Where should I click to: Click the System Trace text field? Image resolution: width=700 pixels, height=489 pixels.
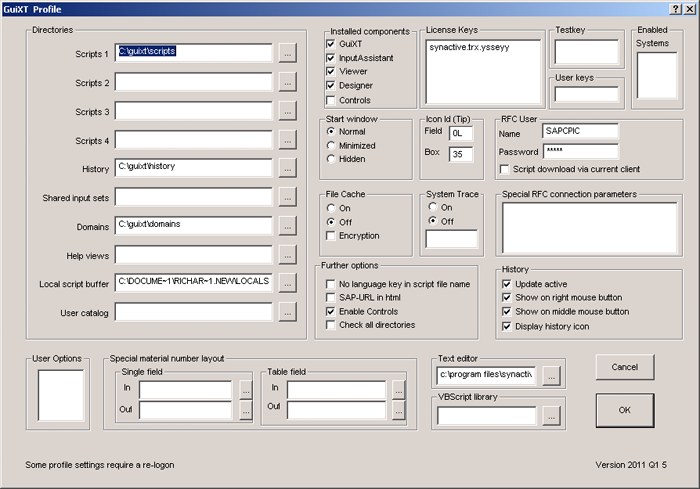[451, 239]
